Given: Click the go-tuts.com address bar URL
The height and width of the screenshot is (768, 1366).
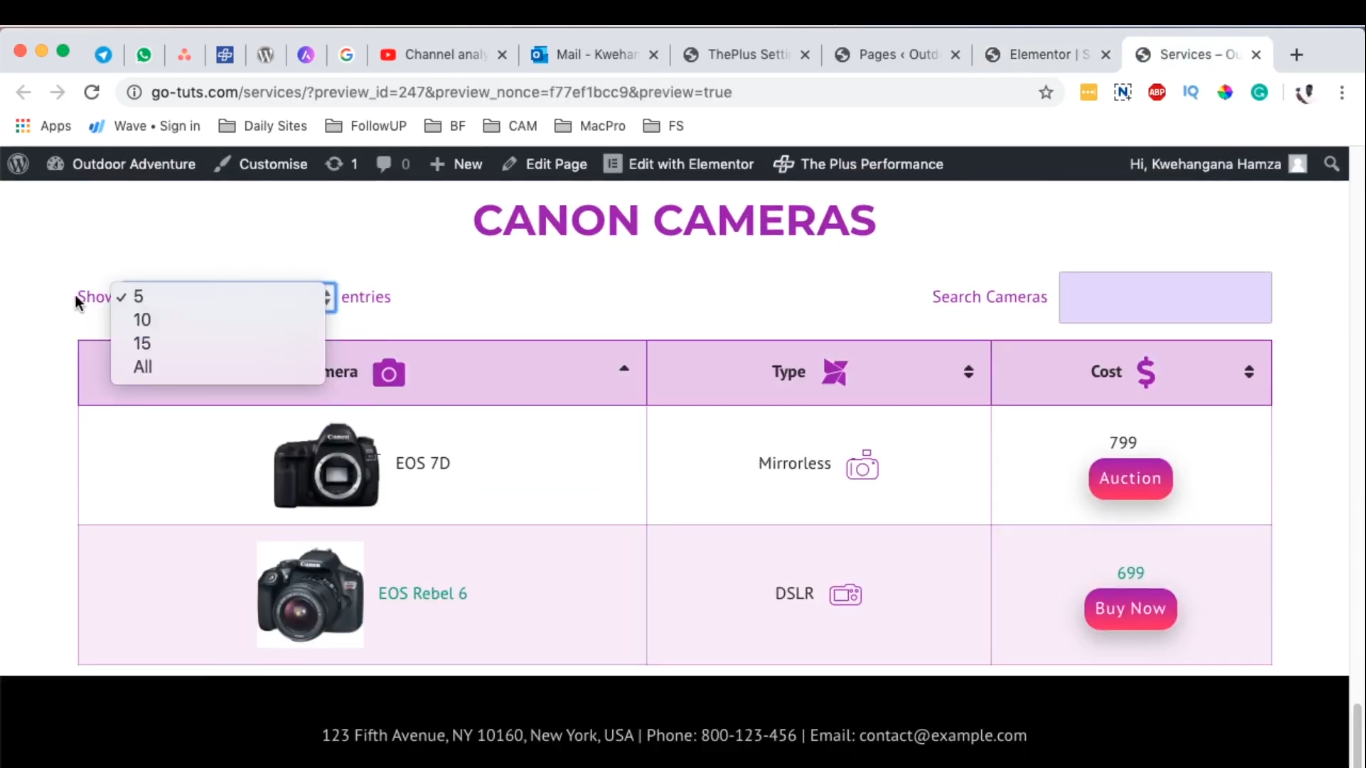Looking at the screenshot, I should 441,92.
